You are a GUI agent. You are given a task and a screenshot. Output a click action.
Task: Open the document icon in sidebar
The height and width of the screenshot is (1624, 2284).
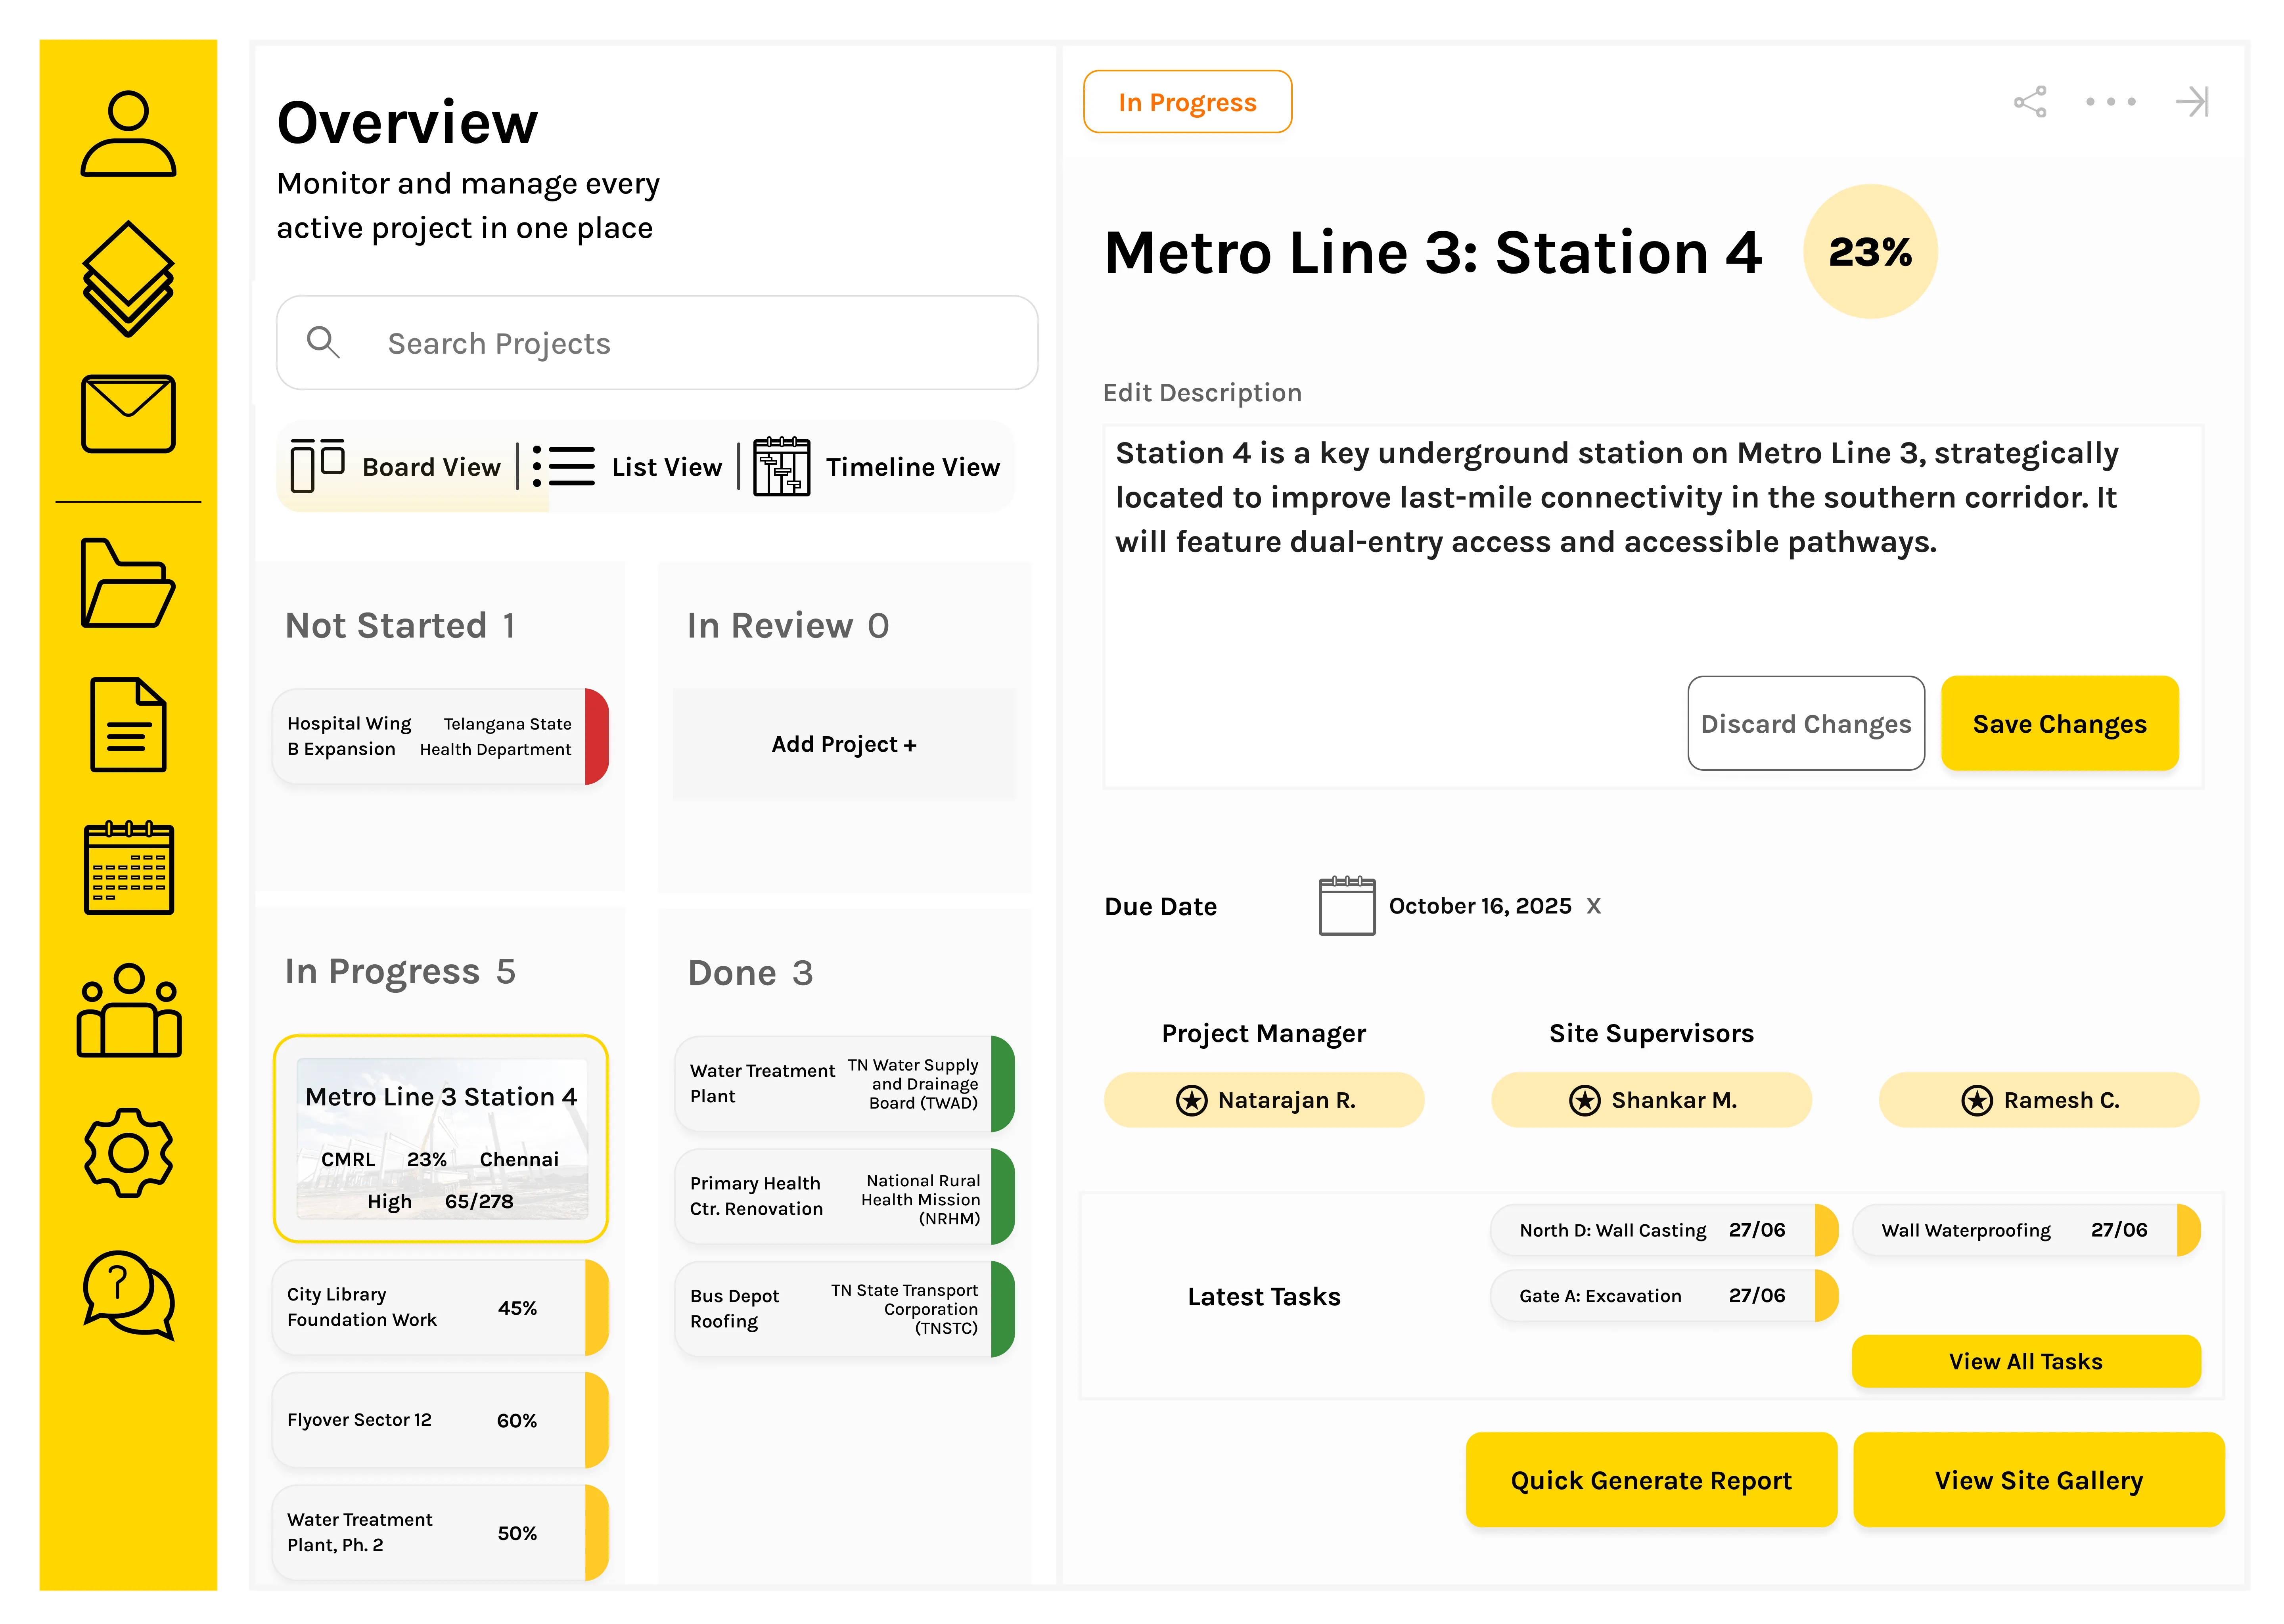point(128,725)
